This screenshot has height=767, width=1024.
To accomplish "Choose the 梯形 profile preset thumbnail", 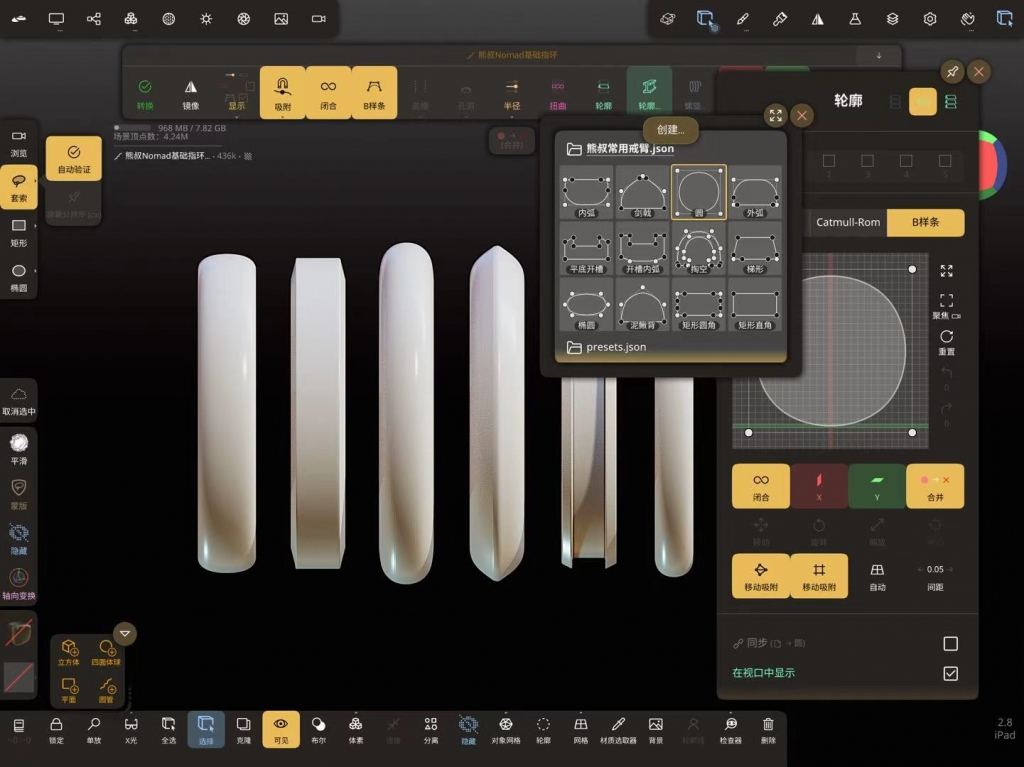I will (x=755, y=248).
